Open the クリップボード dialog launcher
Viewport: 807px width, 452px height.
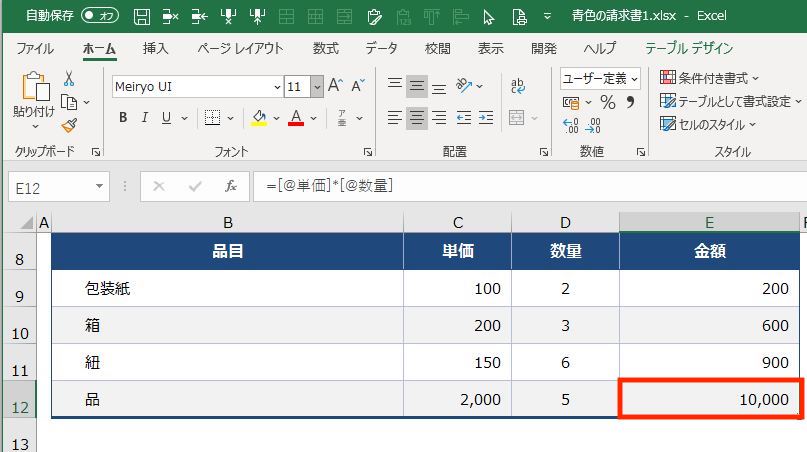96,152
